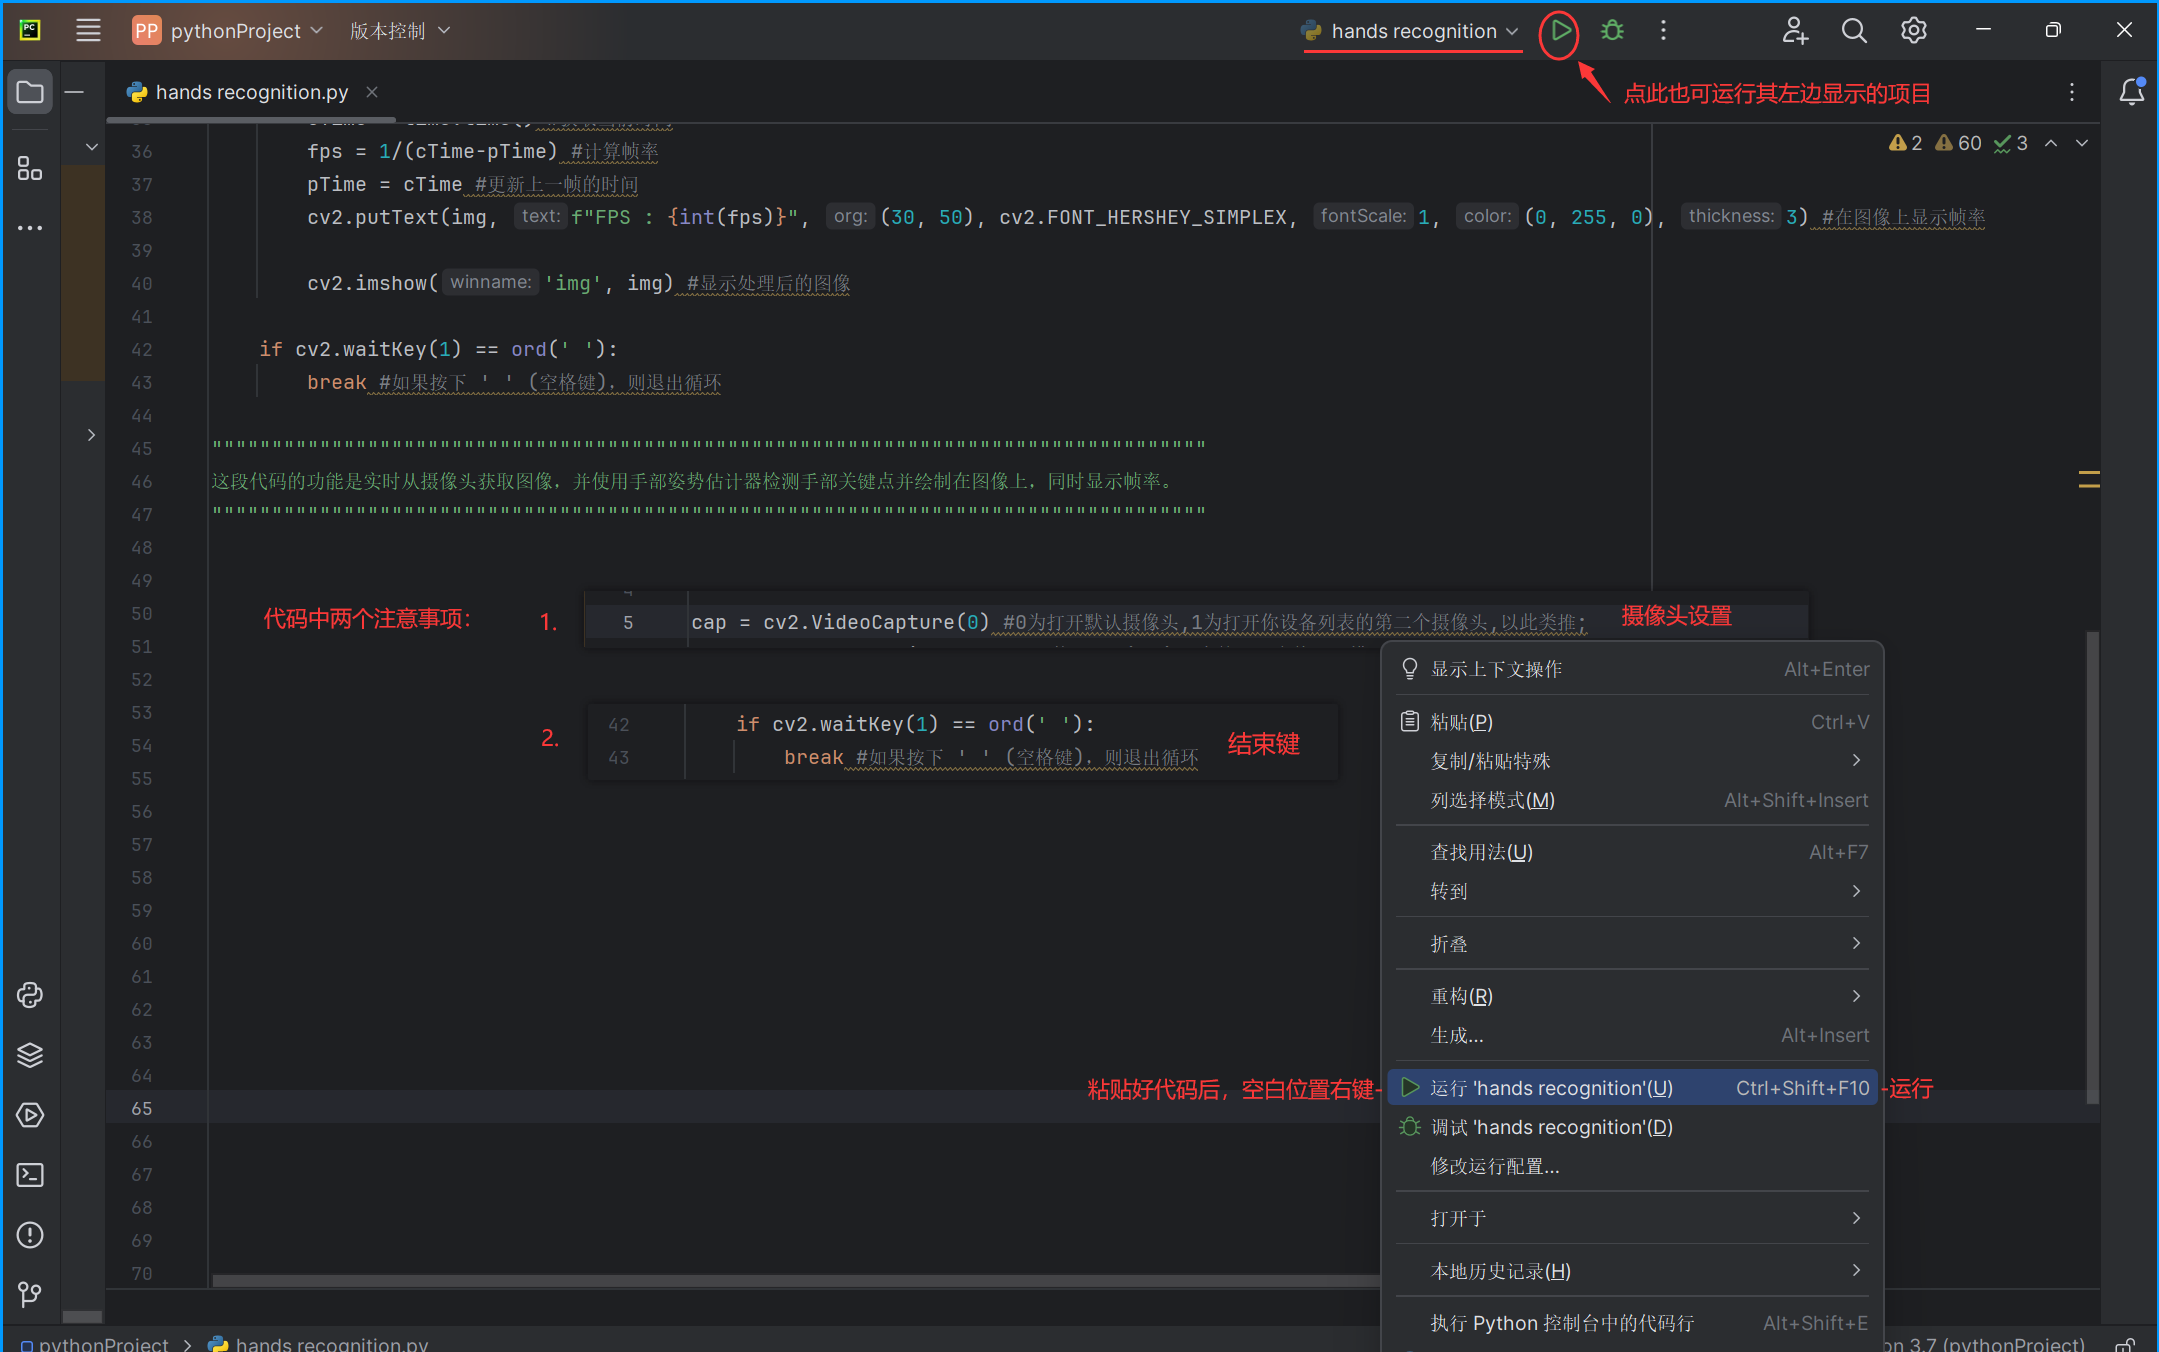Choose 粘贴(P) in the context menu
Screen dimensions: 2159x1352
[1461, 722]
